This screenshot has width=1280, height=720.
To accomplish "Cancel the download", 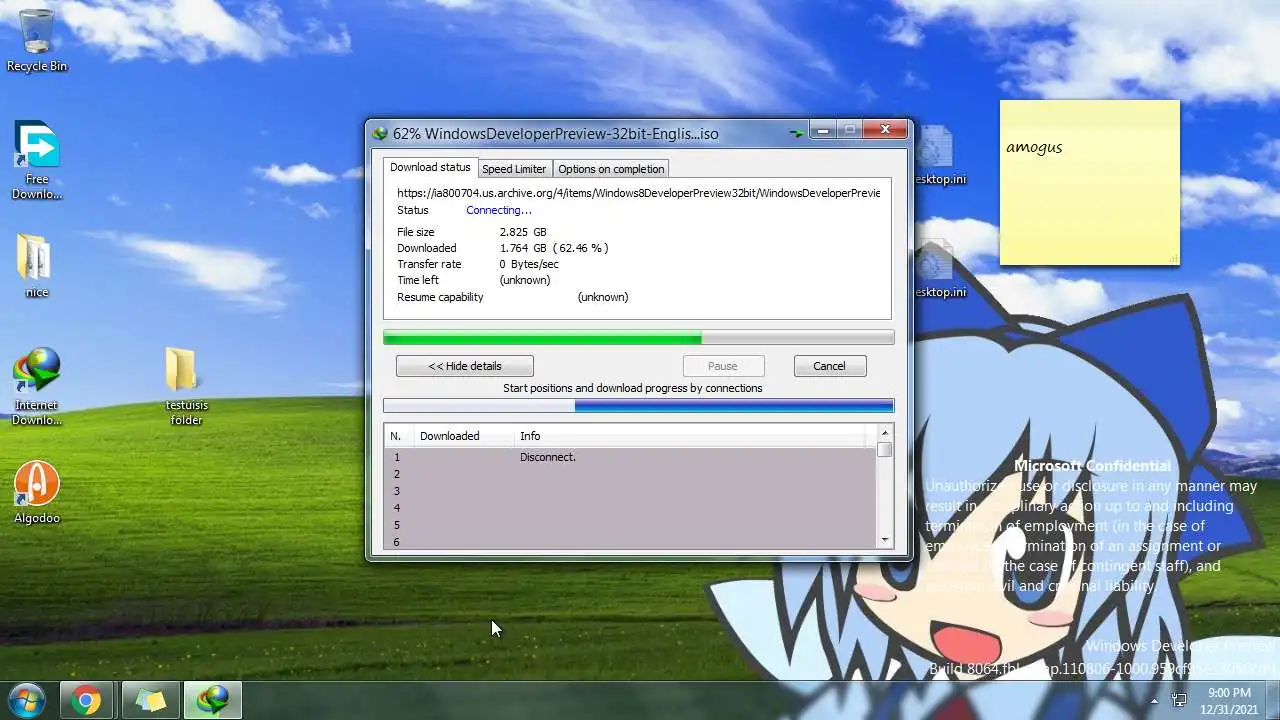I will pyautogui.click(x=829, y=366).
